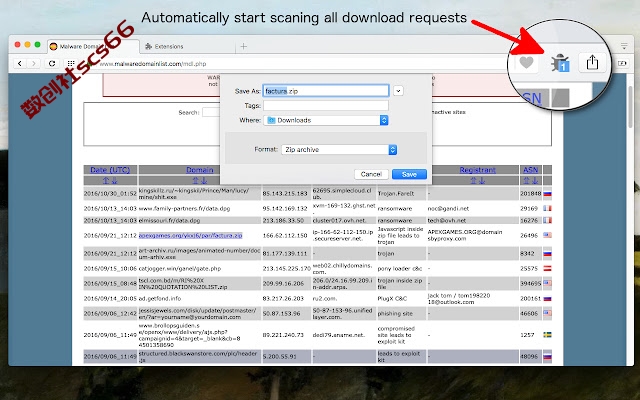Open a new tab with the plus button
The width and height of the screenshot is (640, 400).
pyautogui.click(x=244, y=47)
